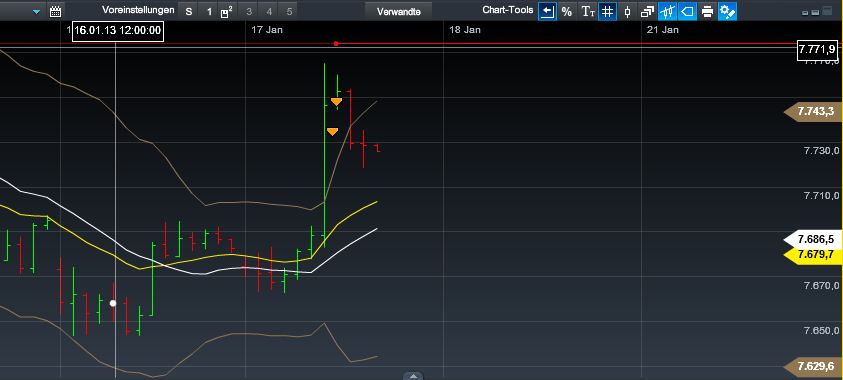The height and width of the screenshot is (380, 843).
Task: Expand the bottom panel with up arrow
Action: click(x=413, y=376)
